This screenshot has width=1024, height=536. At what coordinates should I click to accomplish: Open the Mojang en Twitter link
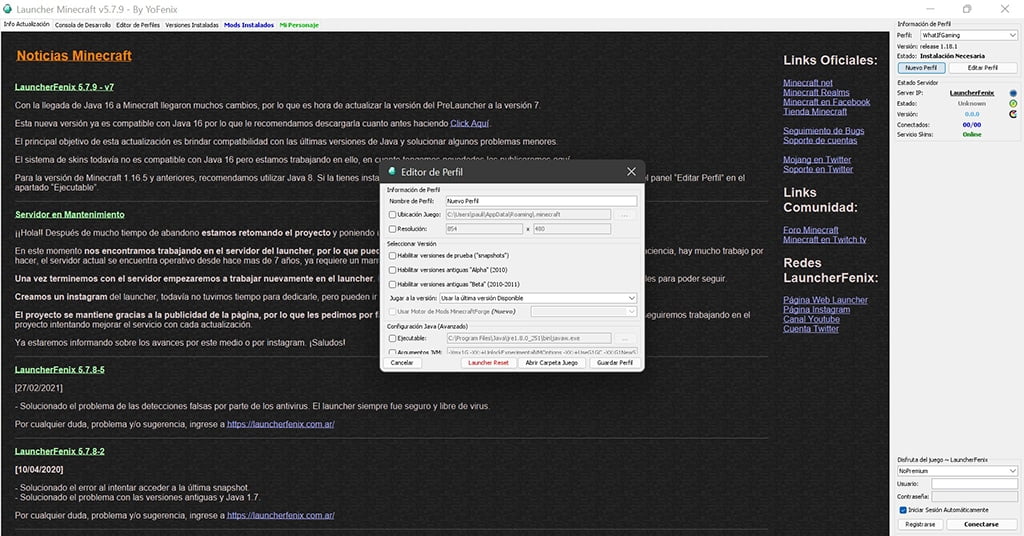pos(817,160)
